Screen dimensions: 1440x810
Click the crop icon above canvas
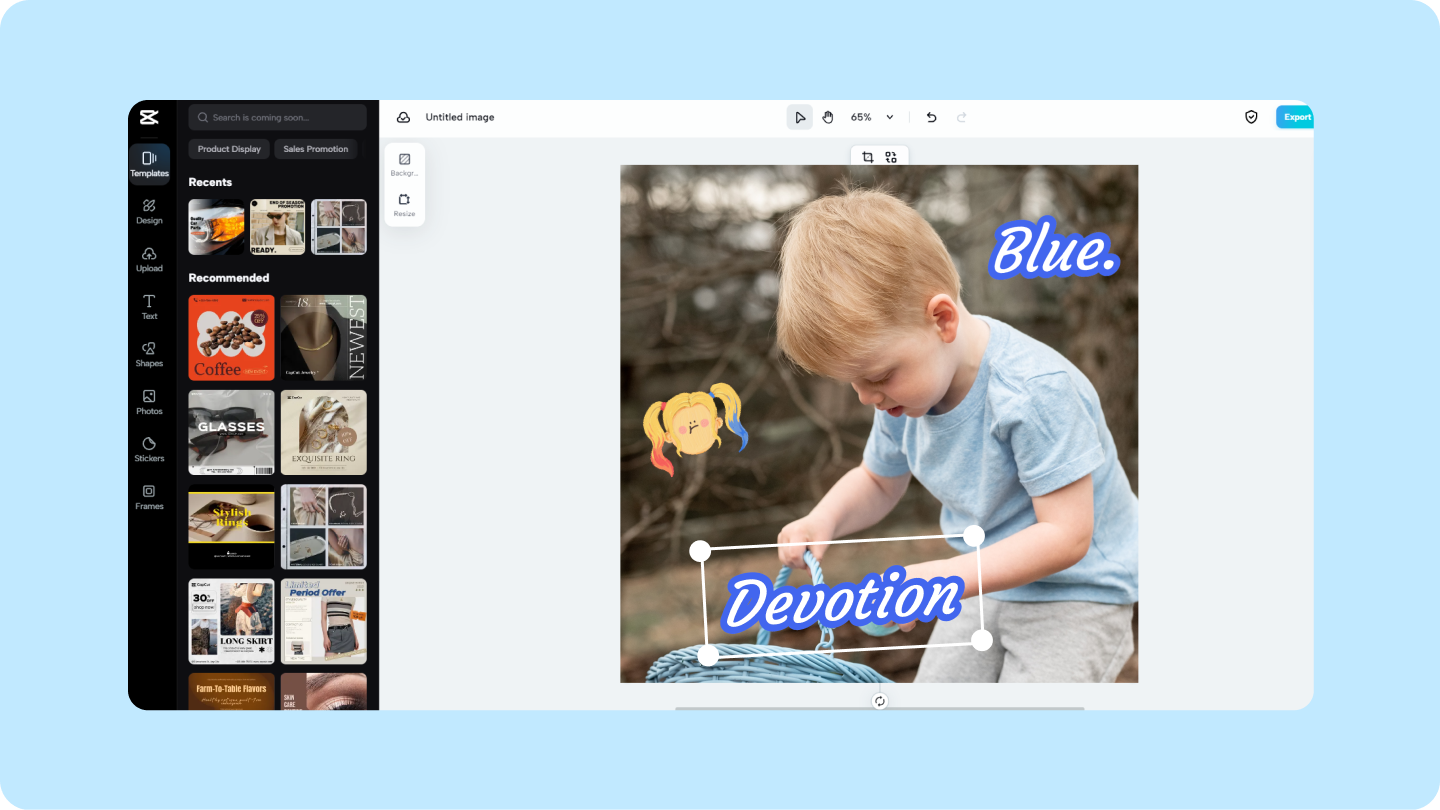(x=867, y=157)
